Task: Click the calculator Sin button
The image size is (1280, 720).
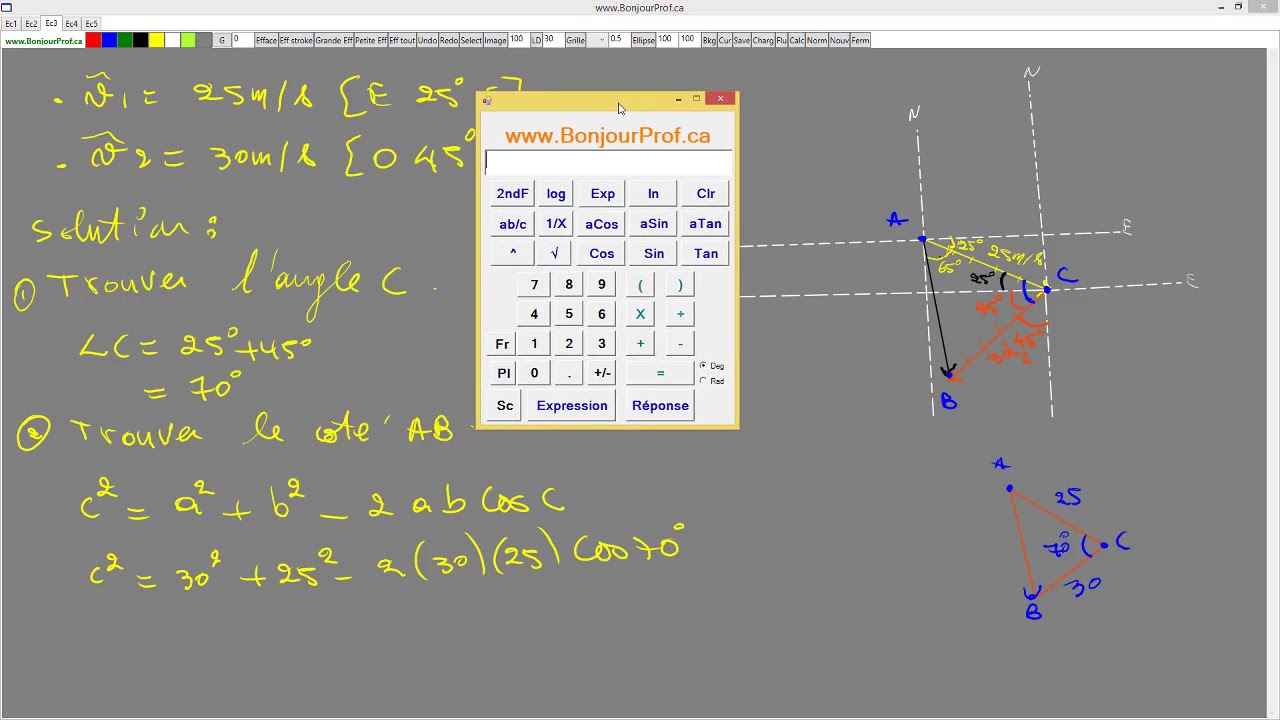Action: click(654, 254)
